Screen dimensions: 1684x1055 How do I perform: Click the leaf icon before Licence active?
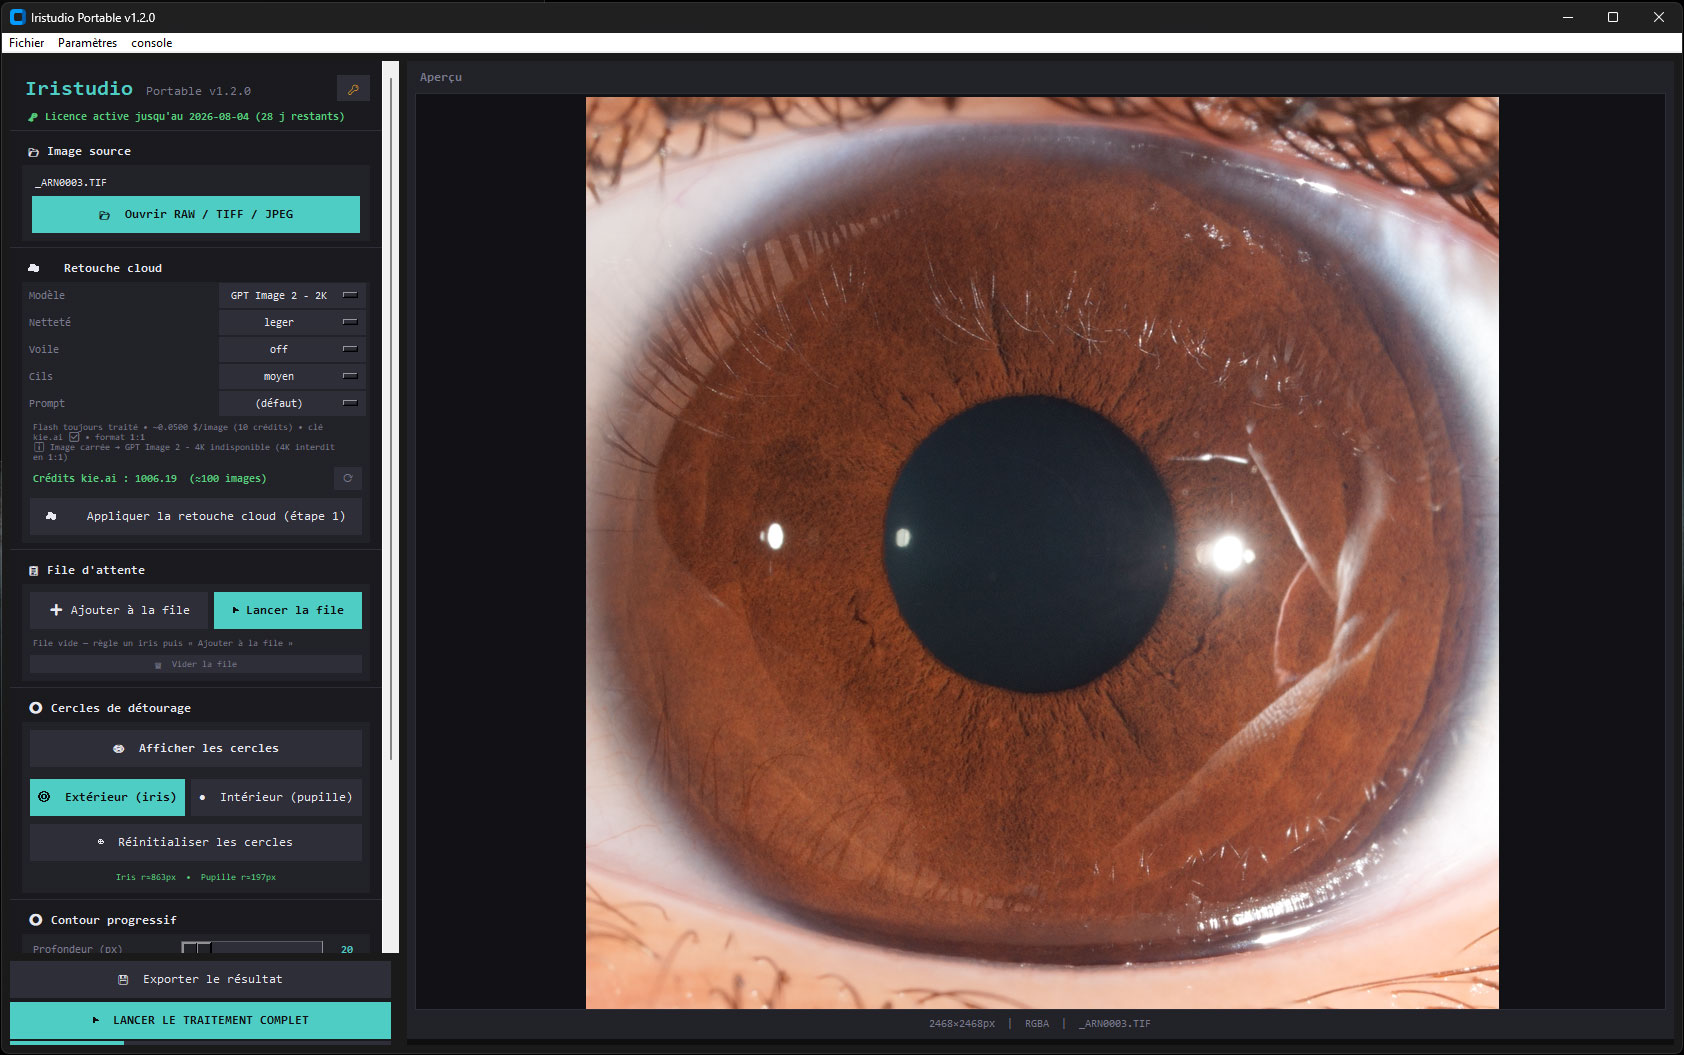pyautogui.click(x=33, y=117)
